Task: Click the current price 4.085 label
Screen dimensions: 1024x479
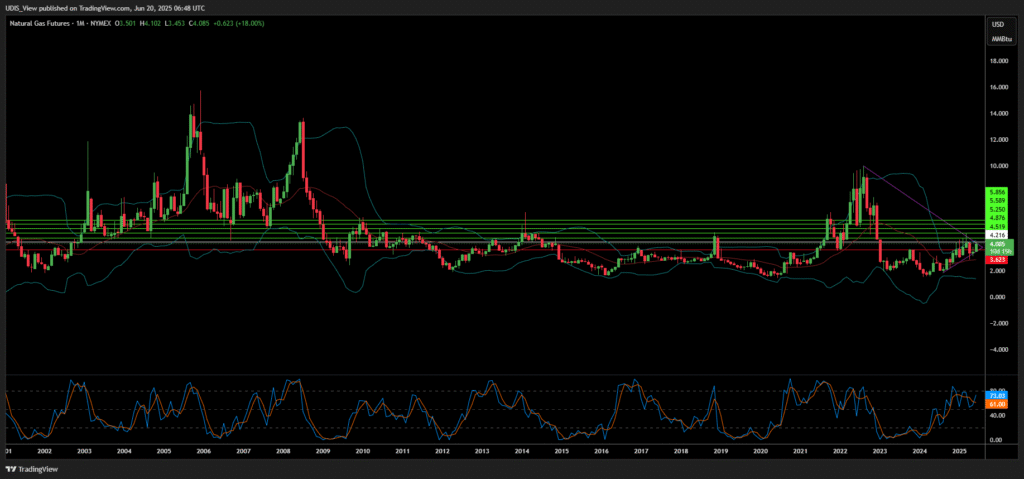Action: point(997,243)
